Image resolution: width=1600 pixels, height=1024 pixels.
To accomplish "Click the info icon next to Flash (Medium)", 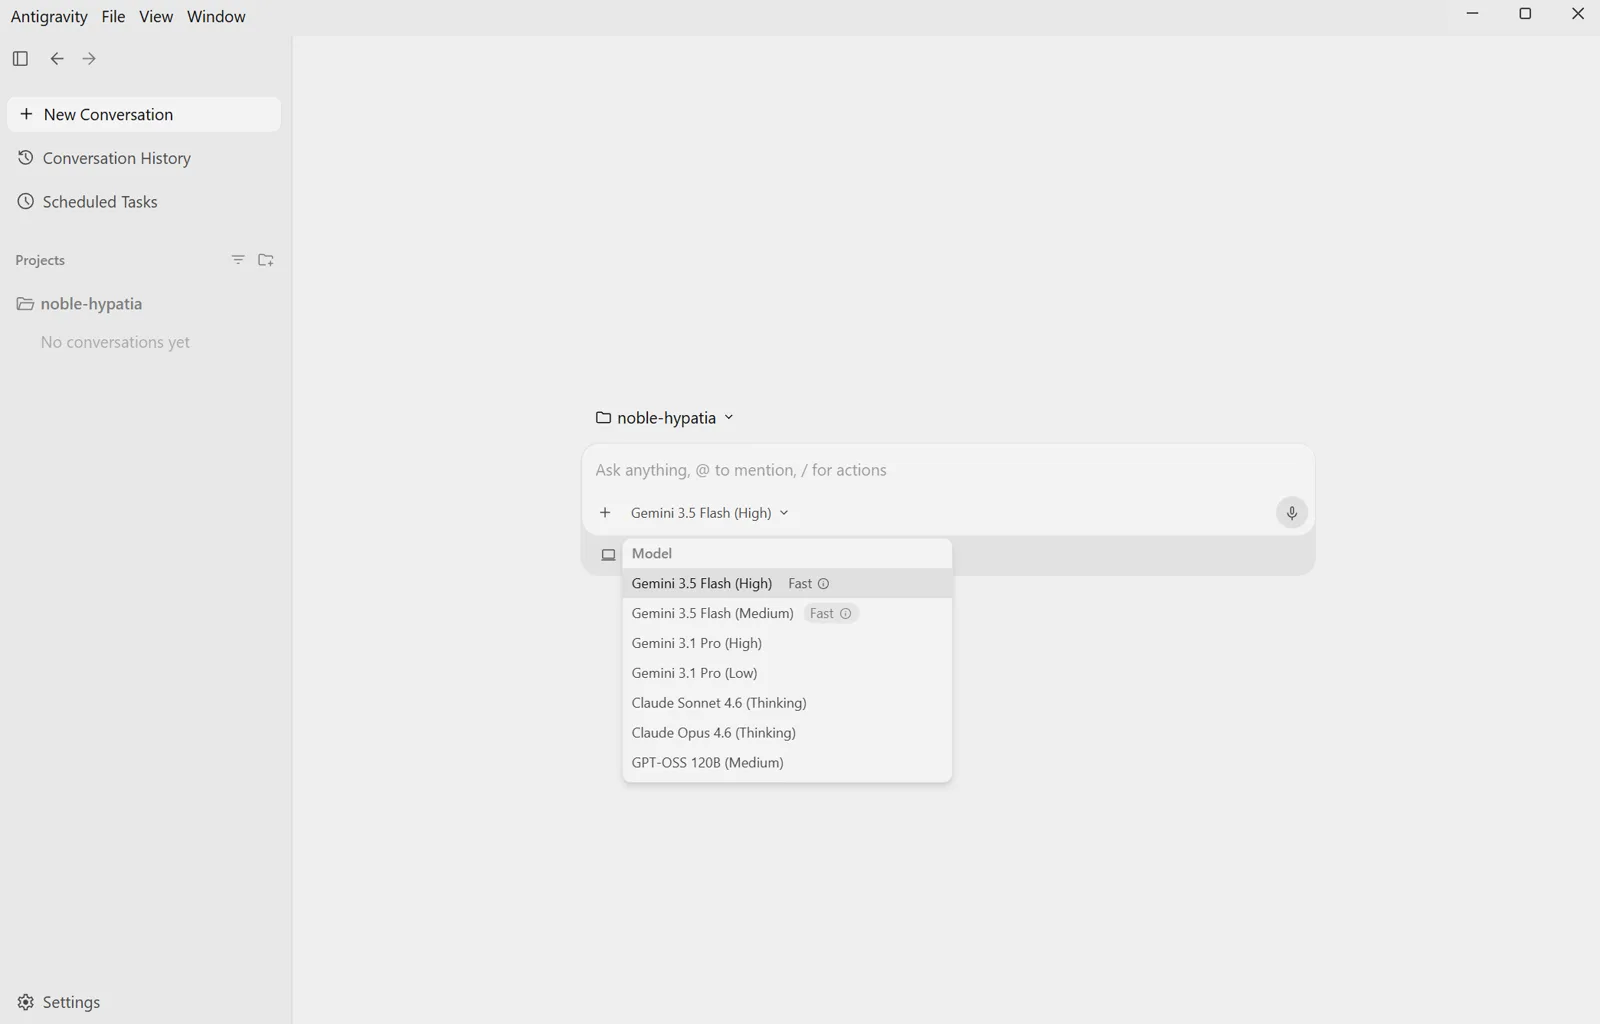I will pyautogui.click(x=845, y=614).
